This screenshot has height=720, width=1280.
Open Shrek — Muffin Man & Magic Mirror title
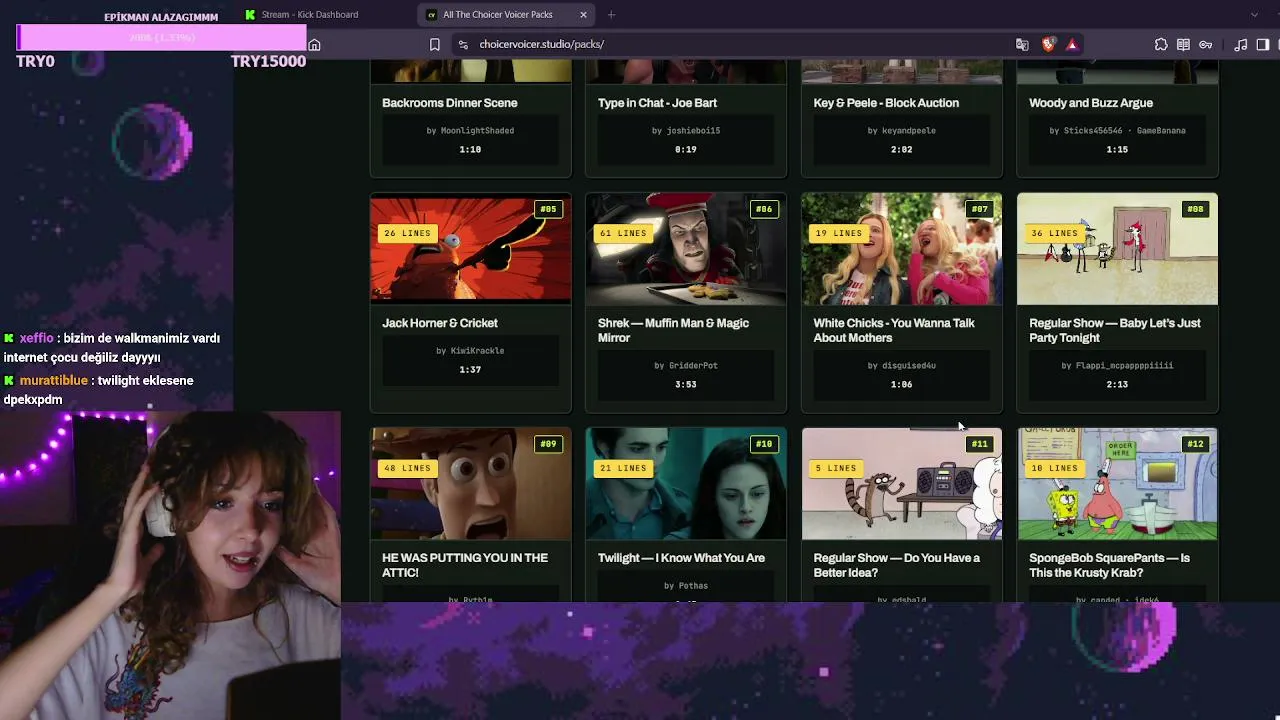click(x=673, y=330)
